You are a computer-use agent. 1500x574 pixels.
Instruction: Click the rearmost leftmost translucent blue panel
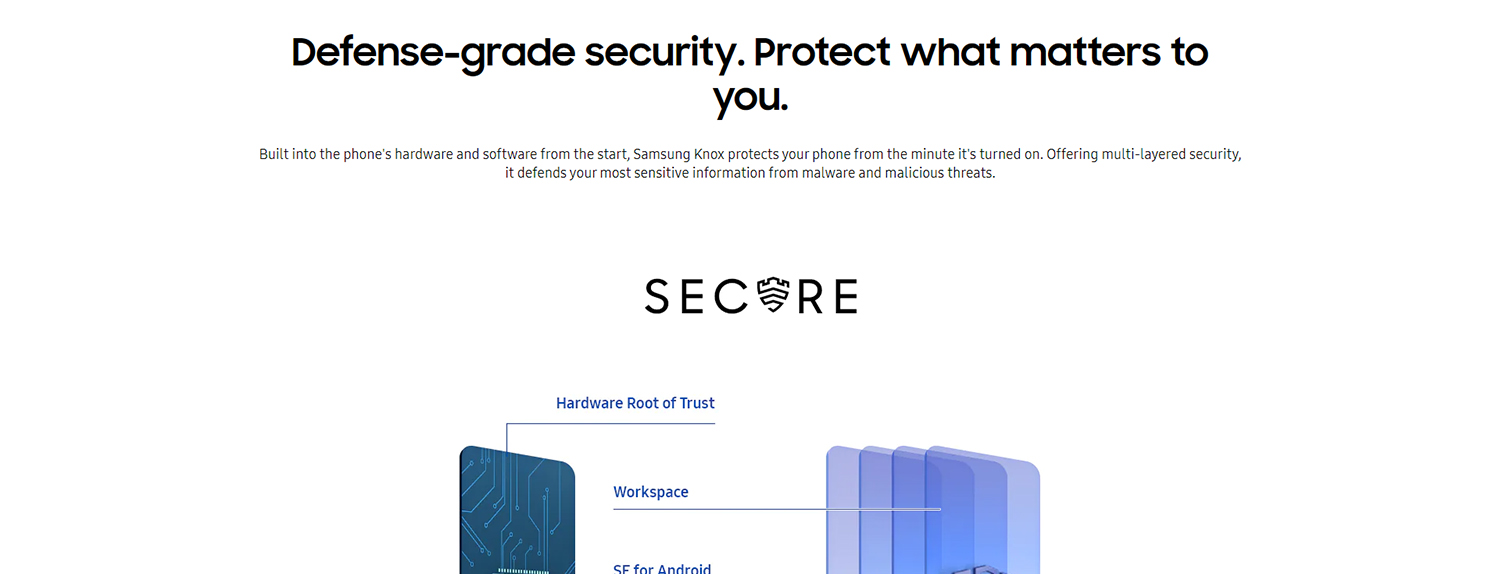coord(842,510)
